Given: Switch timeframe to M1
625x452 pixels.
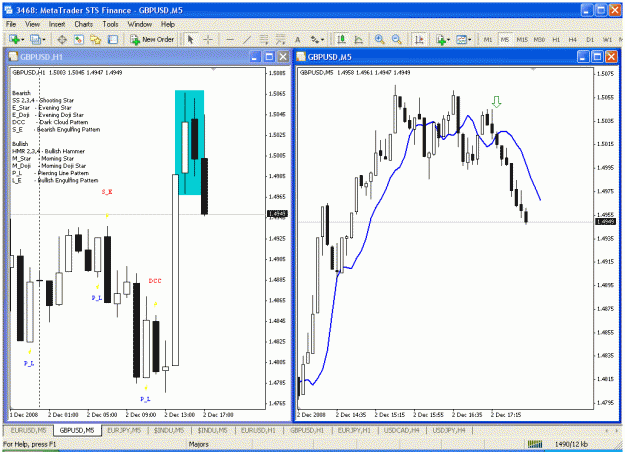Looking at the screenshot, I should (488, 39).
